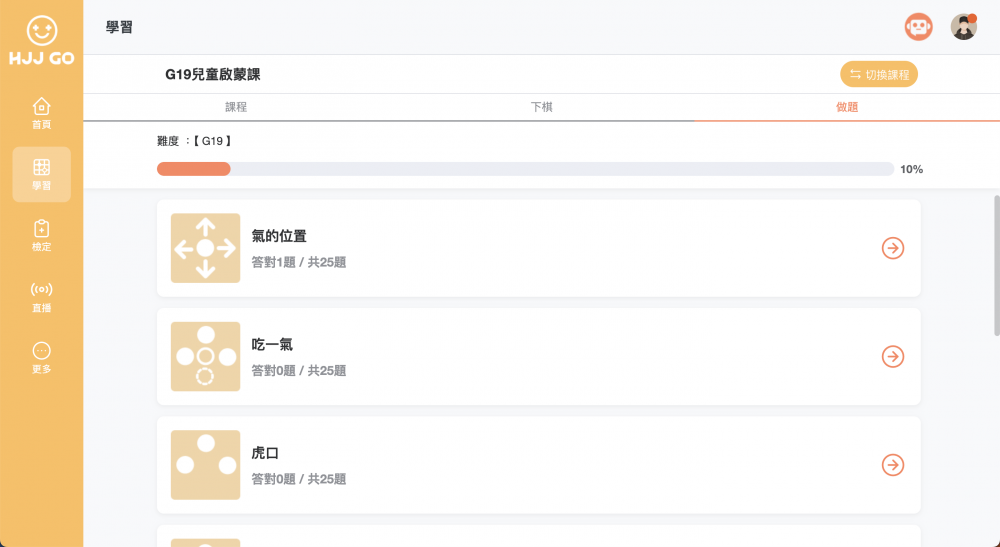Screen dimensions: 1000x547
Task: Open 氣的位置 arrow button
Action: [x=893, y=248]
